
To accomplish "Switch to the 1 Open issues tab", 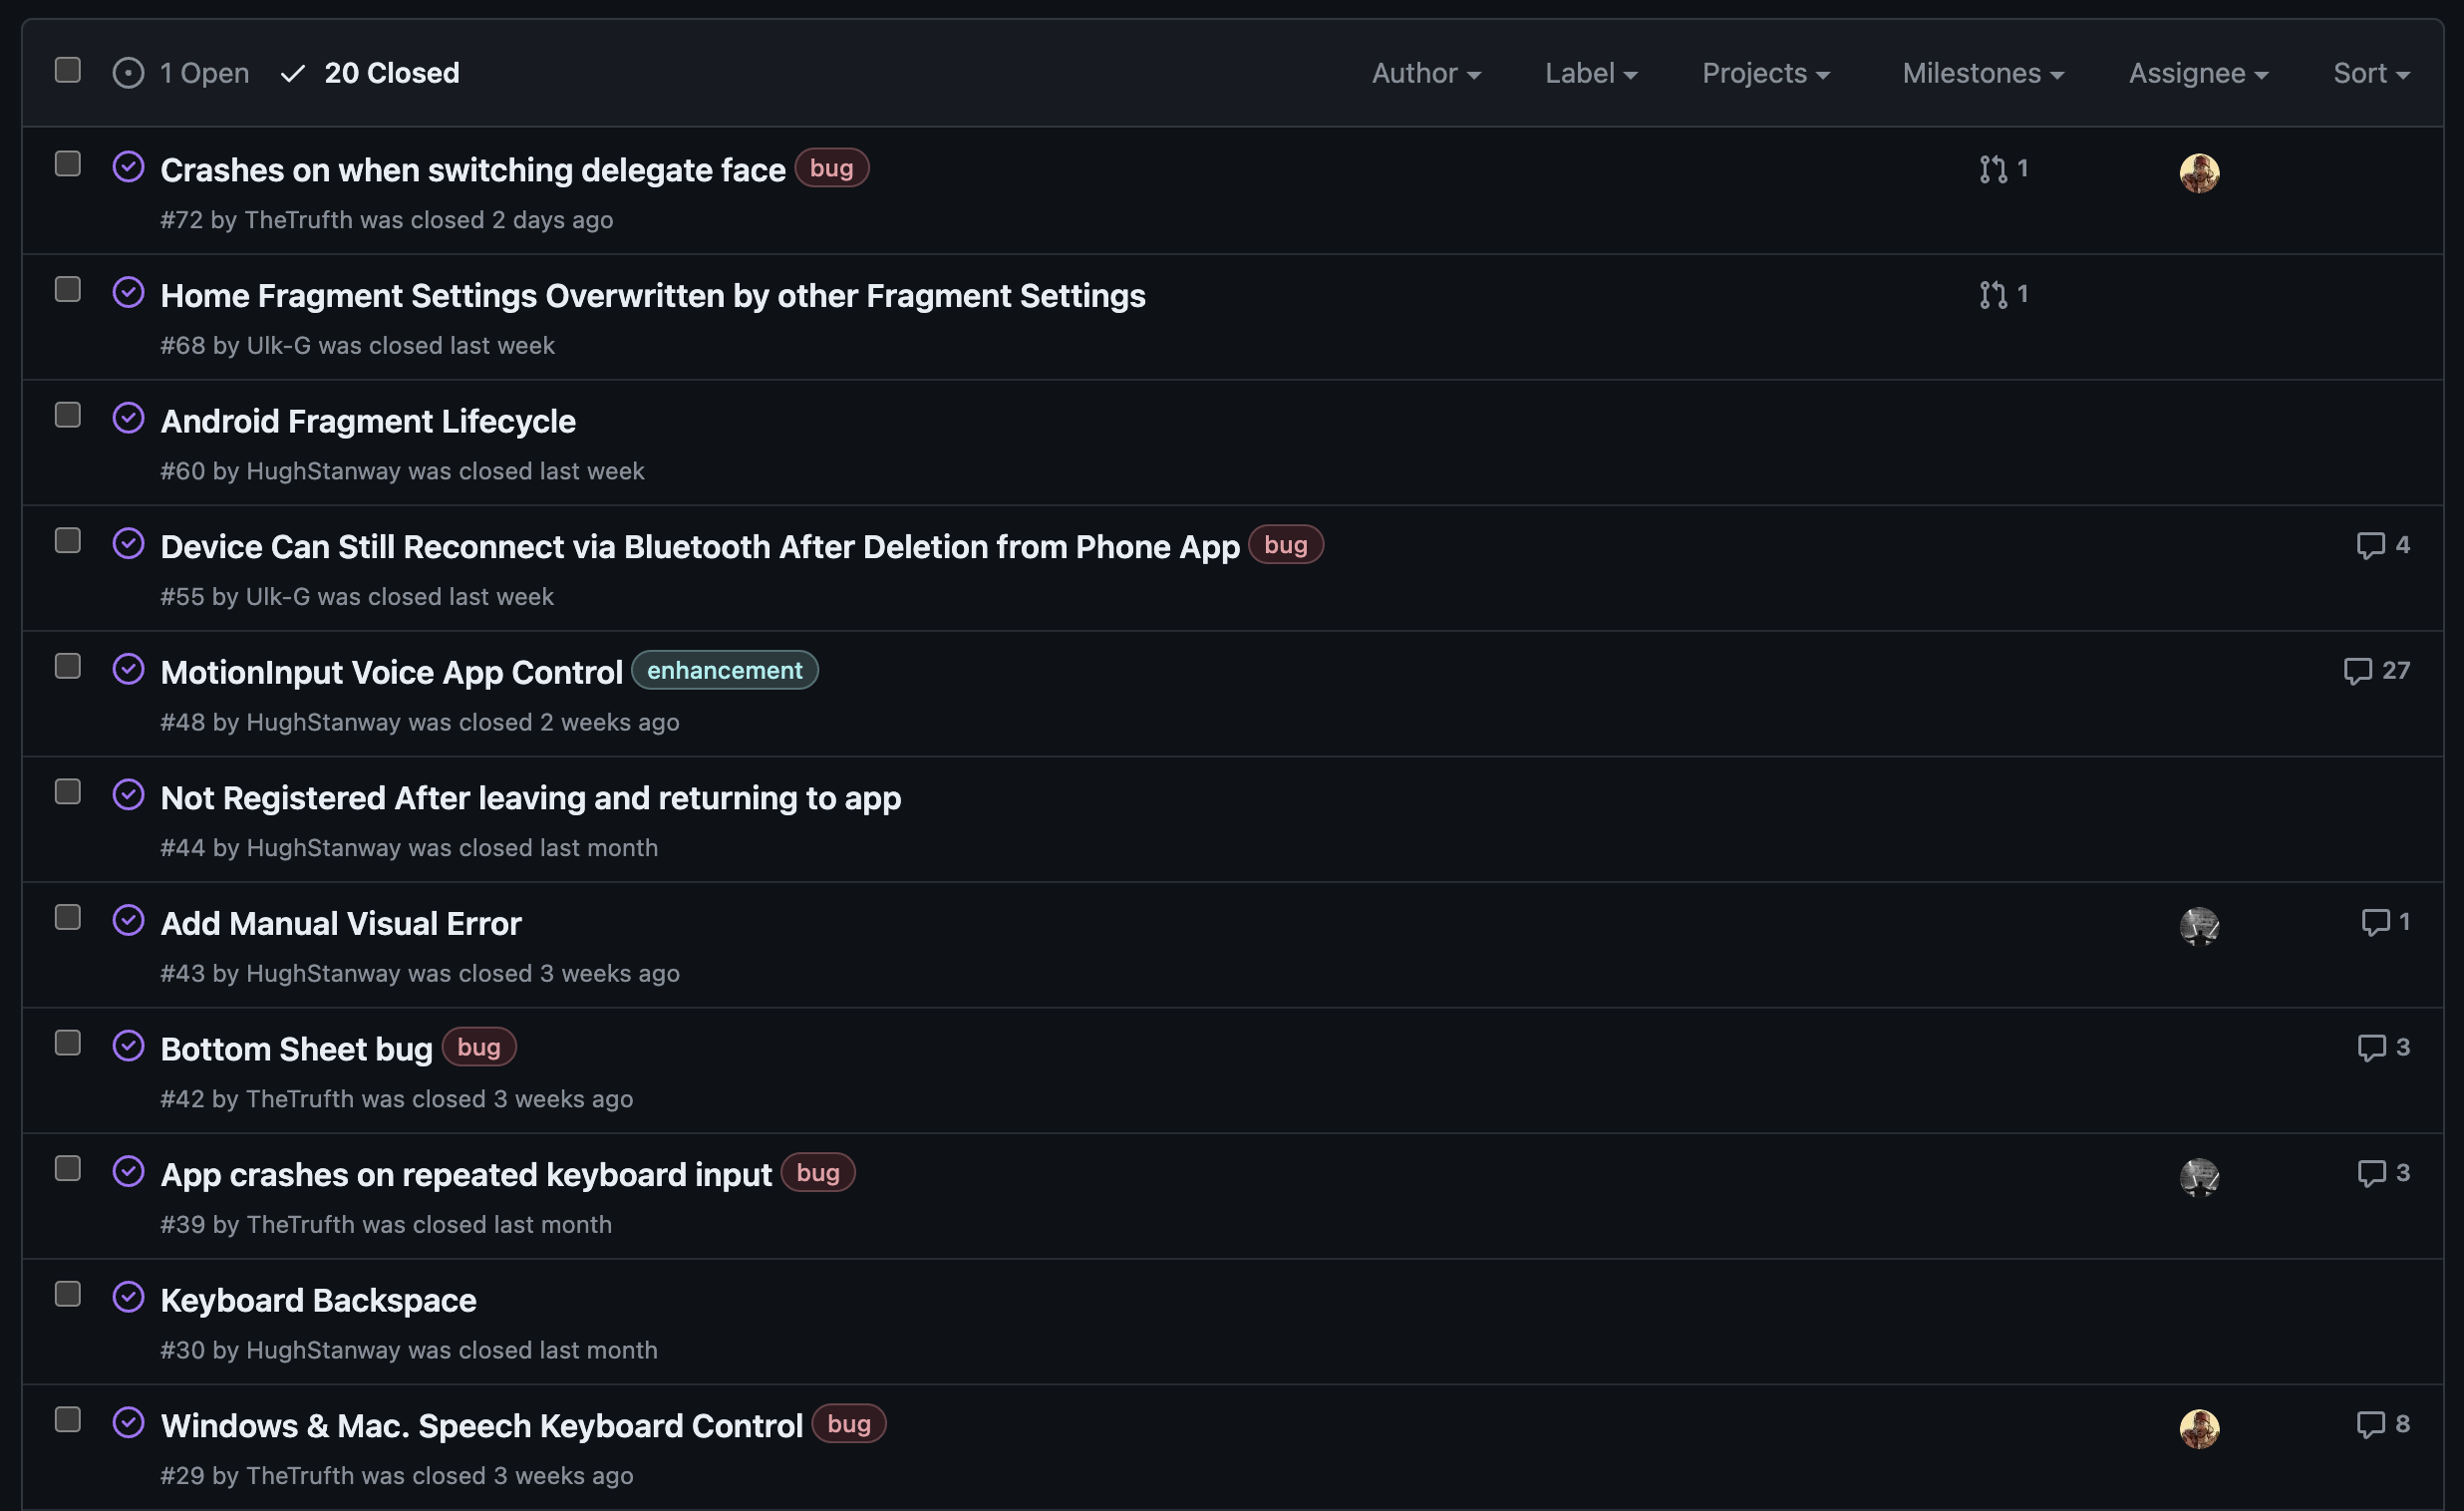I will [x=181, y=73].
